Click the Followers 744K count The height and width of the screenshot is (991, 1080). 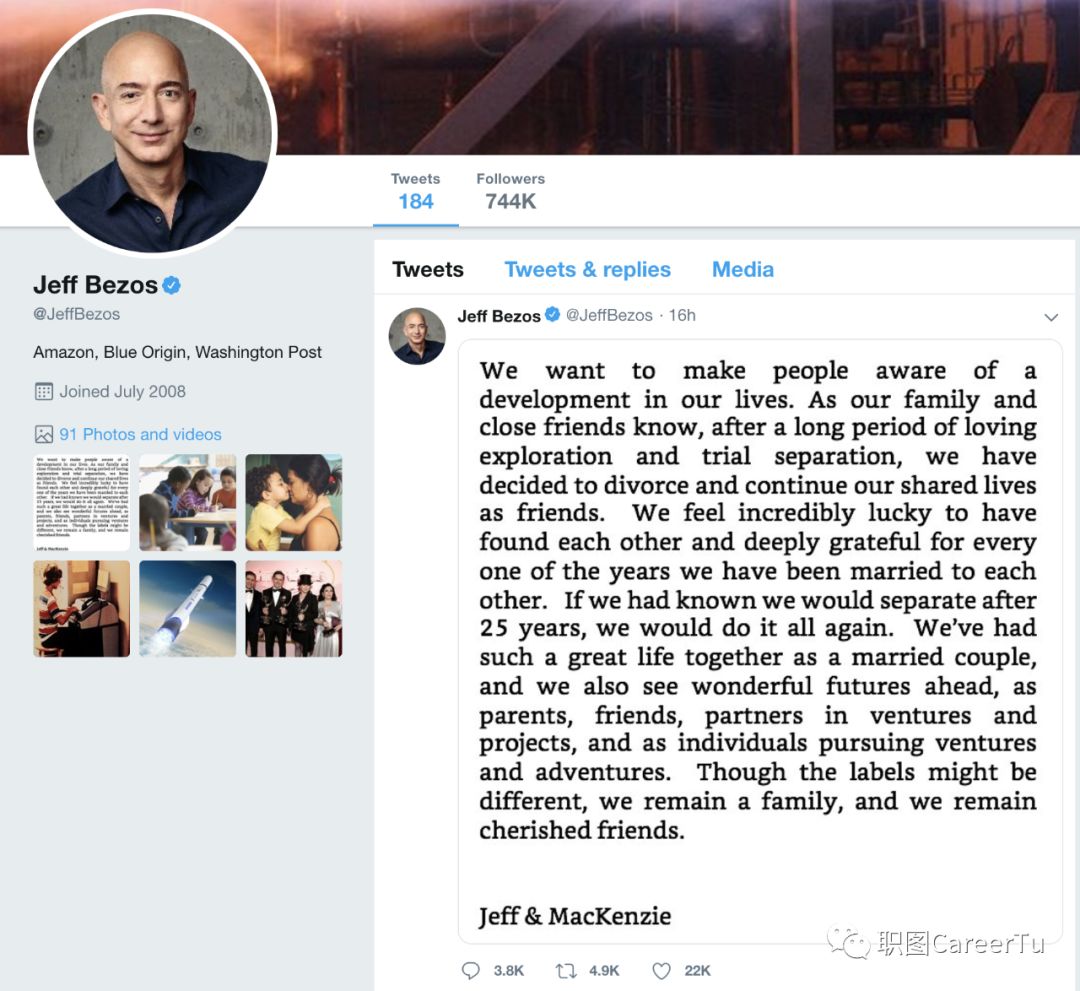coord(510,191)
